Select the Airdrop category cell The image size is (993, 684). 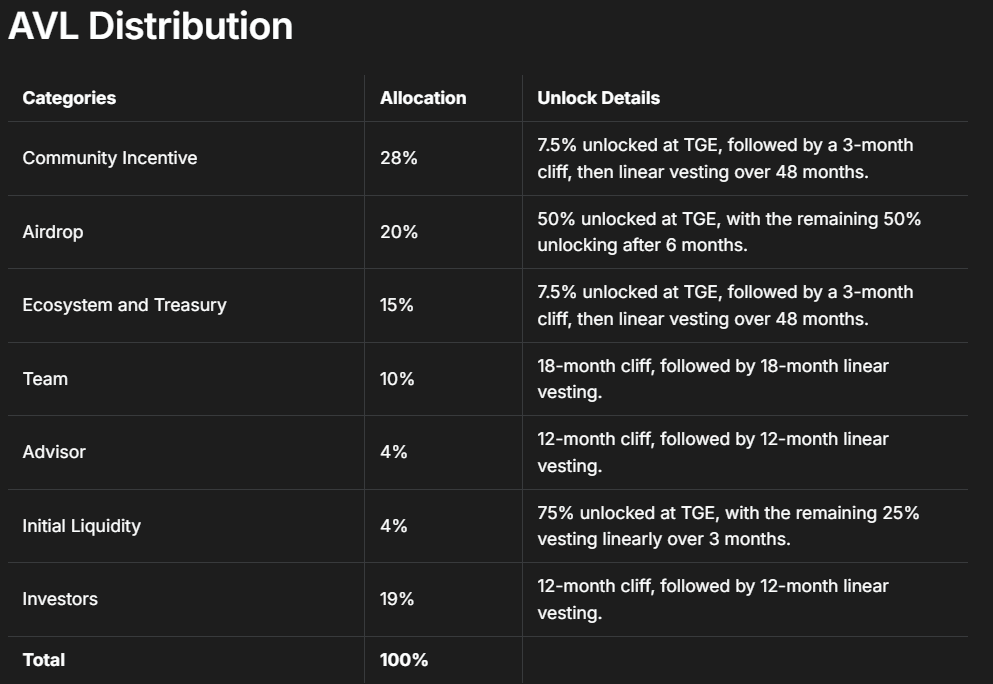pos(53,232)
